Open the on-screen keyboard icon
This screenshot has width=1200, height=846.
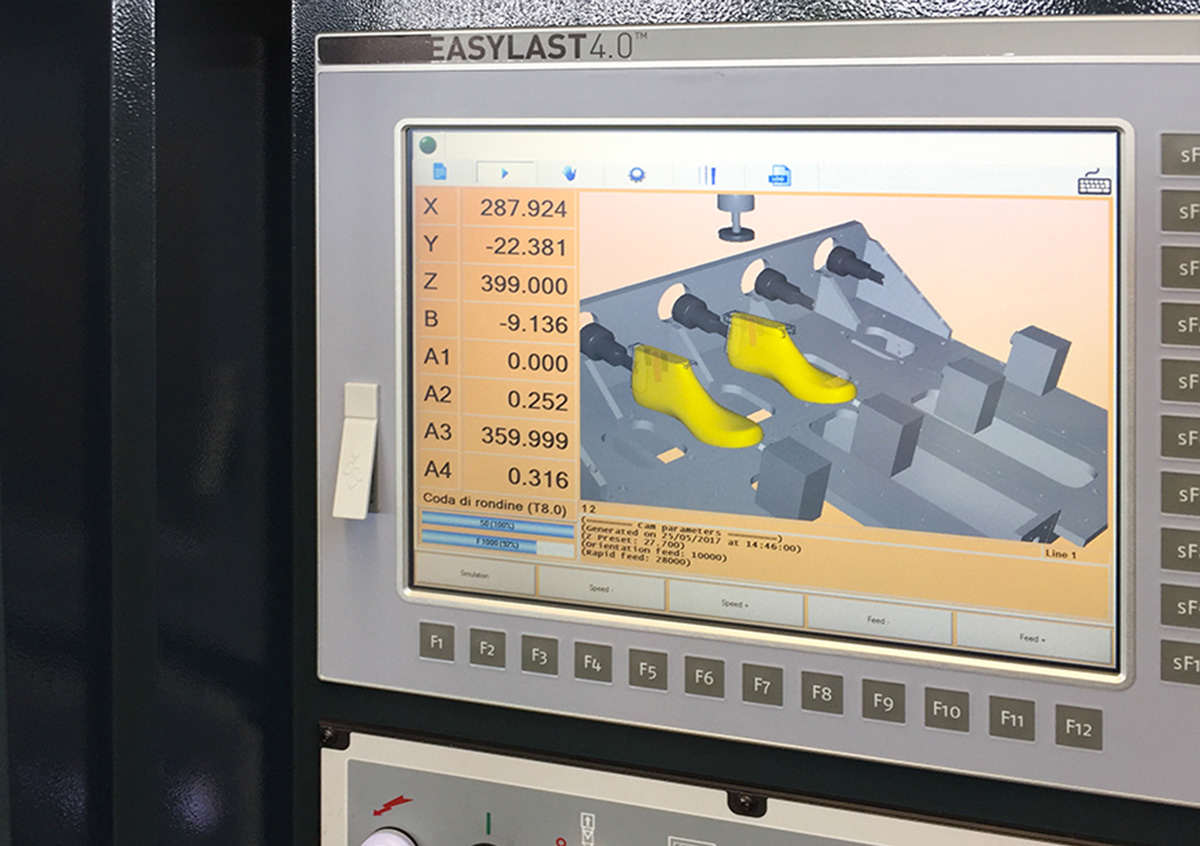(1094, 183)
